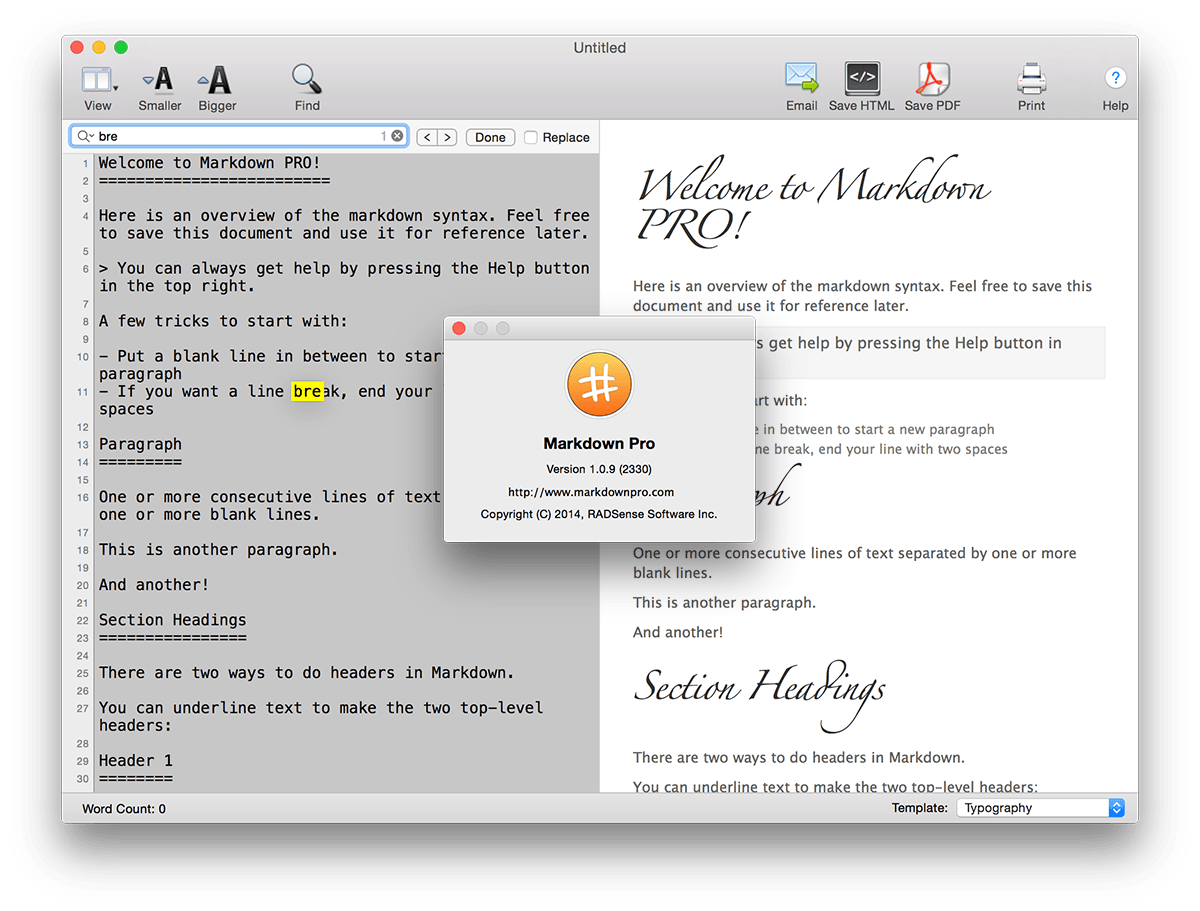The width and height of the screenshot is (1200, 911).
Task: Click Word Count status bar entry
Action: tap(124, 808)
